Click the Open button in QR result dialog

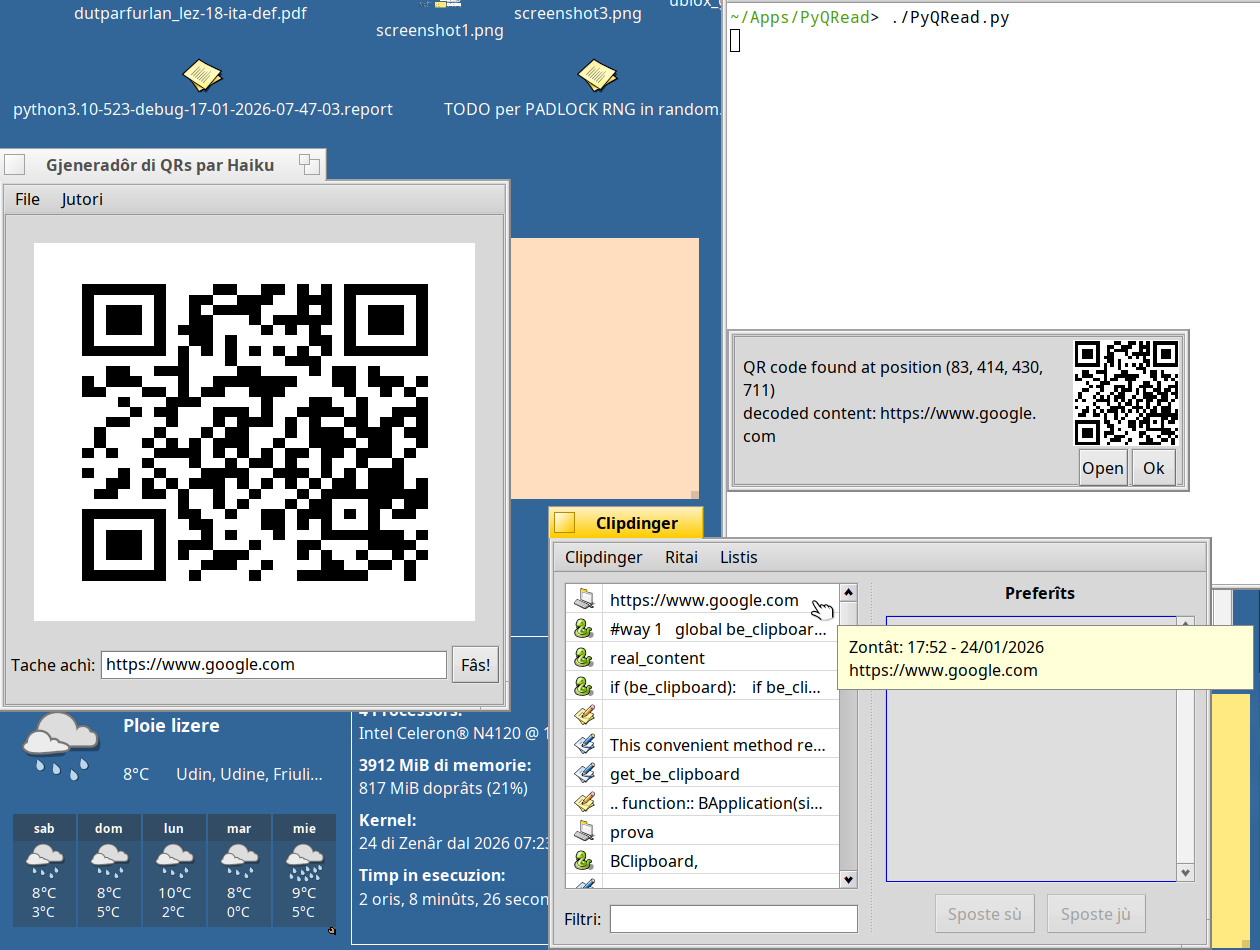pyautogui.click(x=1102, y=468)
